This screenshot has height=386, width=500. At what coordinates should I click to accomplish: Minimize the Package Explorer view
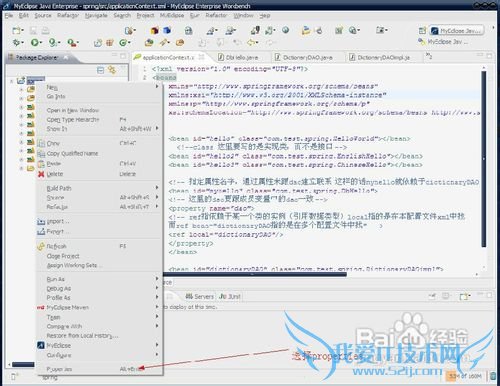[x=115, y=55]
